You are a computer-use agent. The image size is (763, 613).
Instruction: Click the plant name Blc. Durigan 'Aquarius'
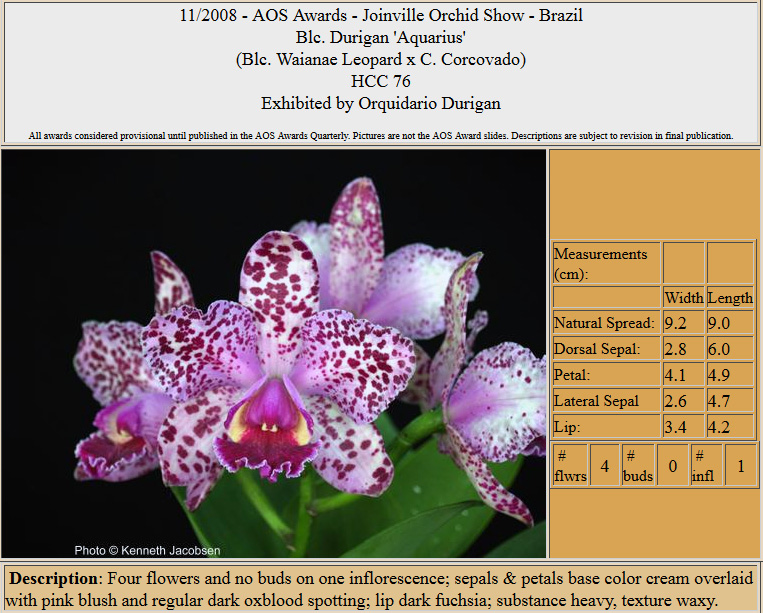click(381, 38)
